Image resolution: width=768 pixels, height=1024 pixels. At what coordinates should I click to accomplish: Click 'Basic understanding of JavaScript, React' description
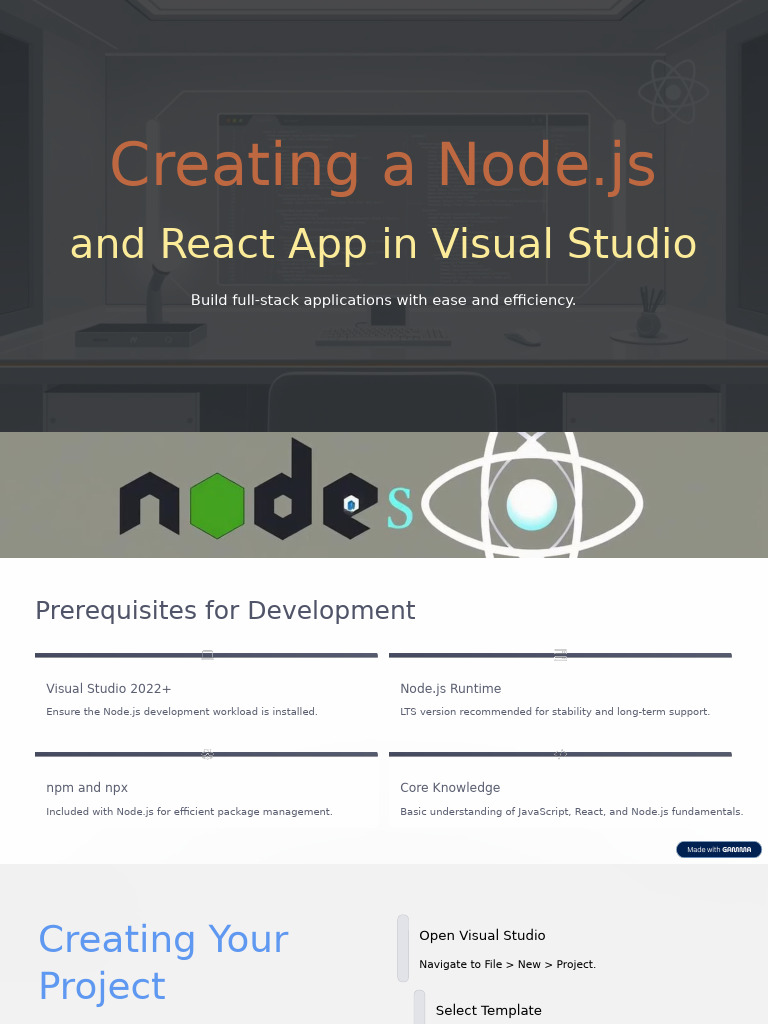pyautogui.click(x=571, y=811)
